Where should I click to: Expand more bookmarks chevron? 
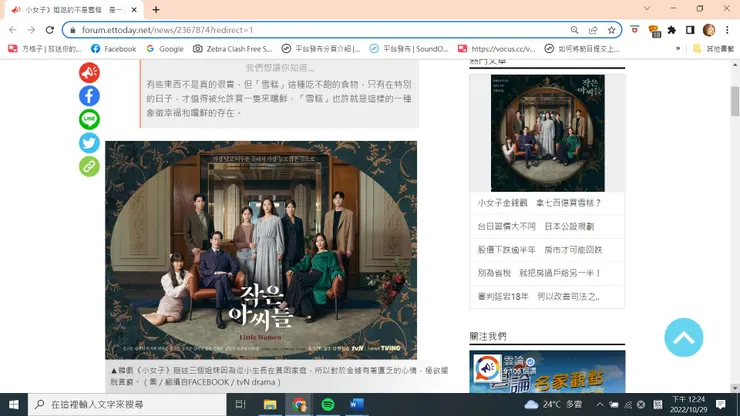click(x=678, y=49)
